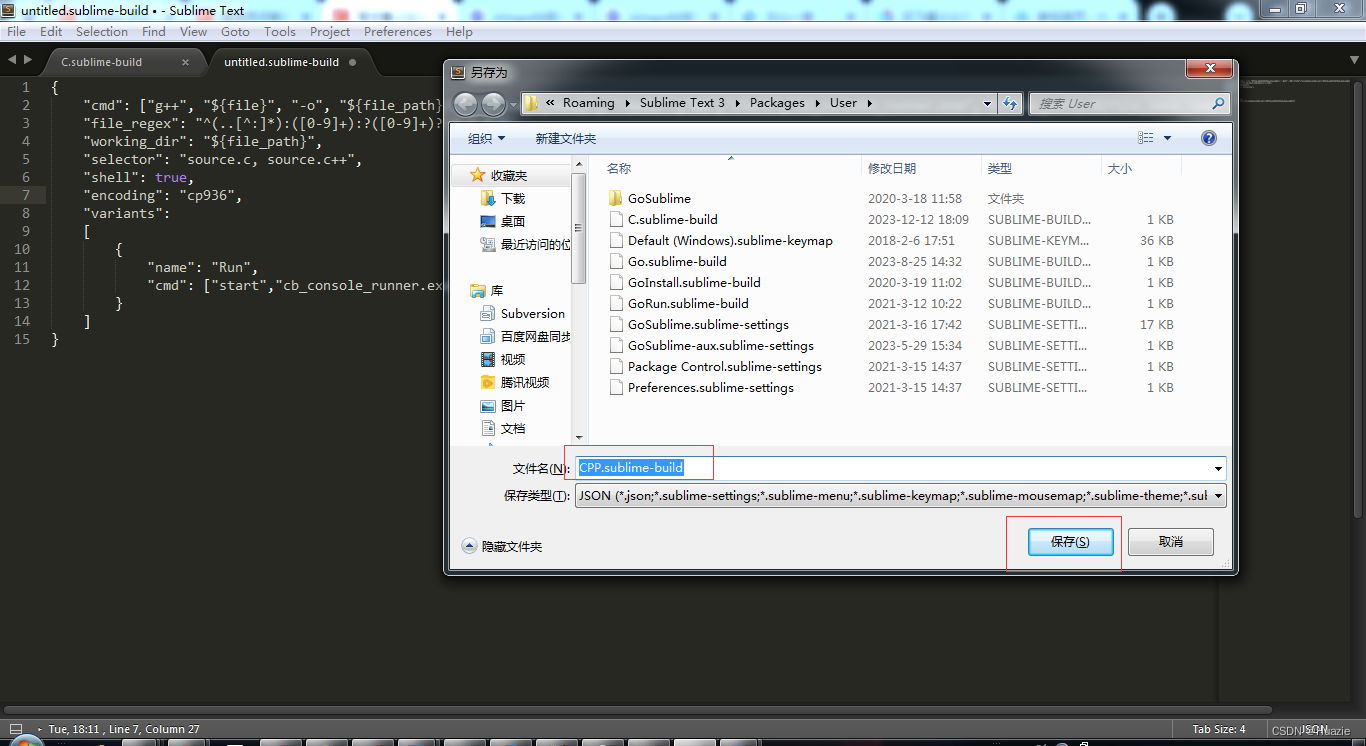This screenshot has width=1366, height=746.
Task: Open the Preferences menu
Action: 398,31
